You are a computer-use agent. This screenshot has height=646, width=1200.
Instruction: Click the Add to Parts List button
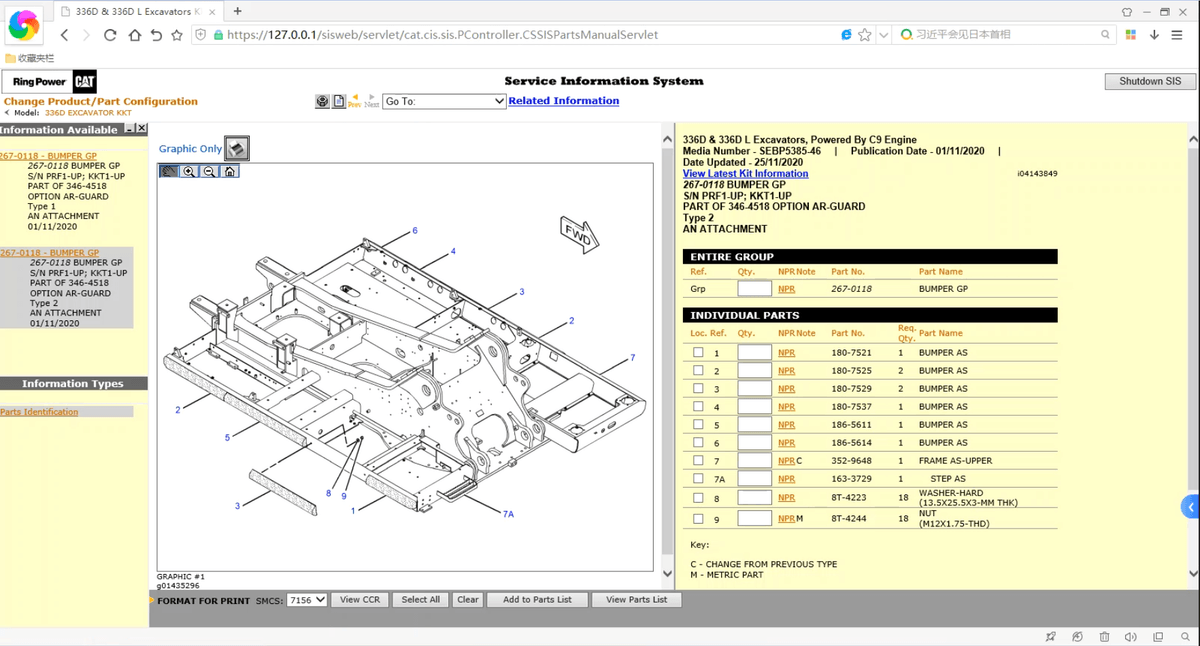[x=537, y=600]
